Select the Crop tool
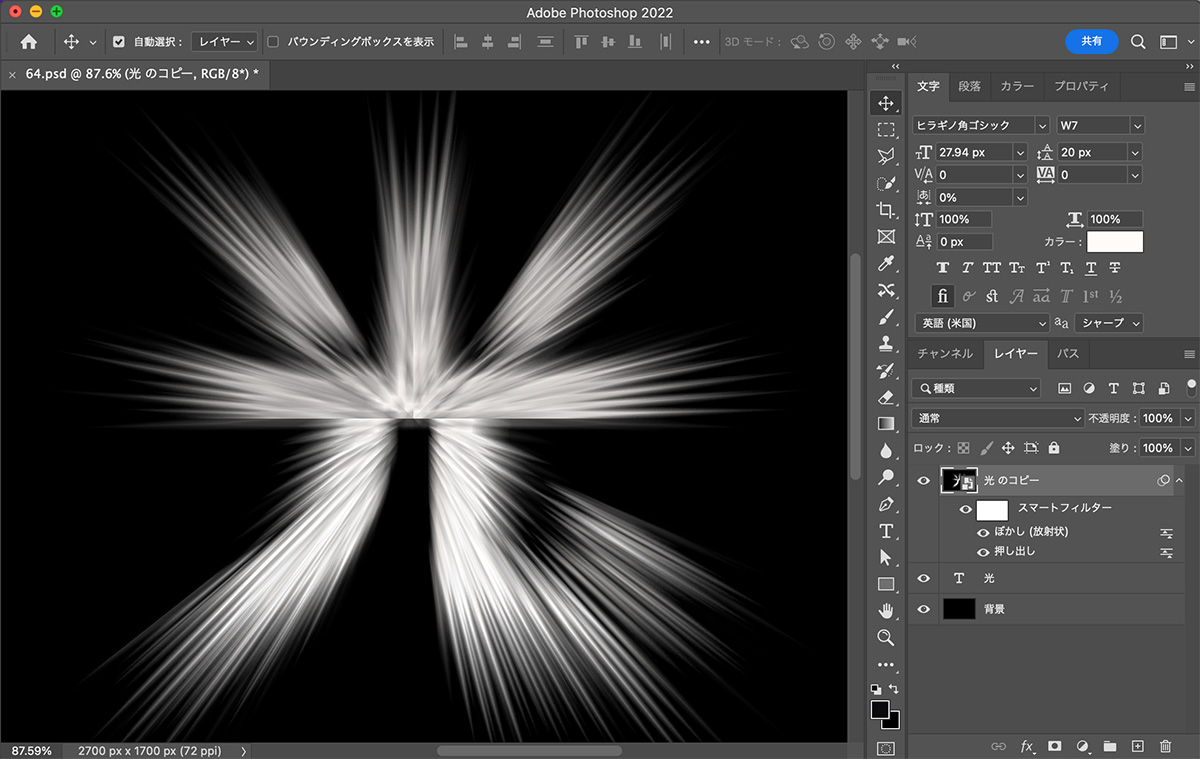 point(885,210)
